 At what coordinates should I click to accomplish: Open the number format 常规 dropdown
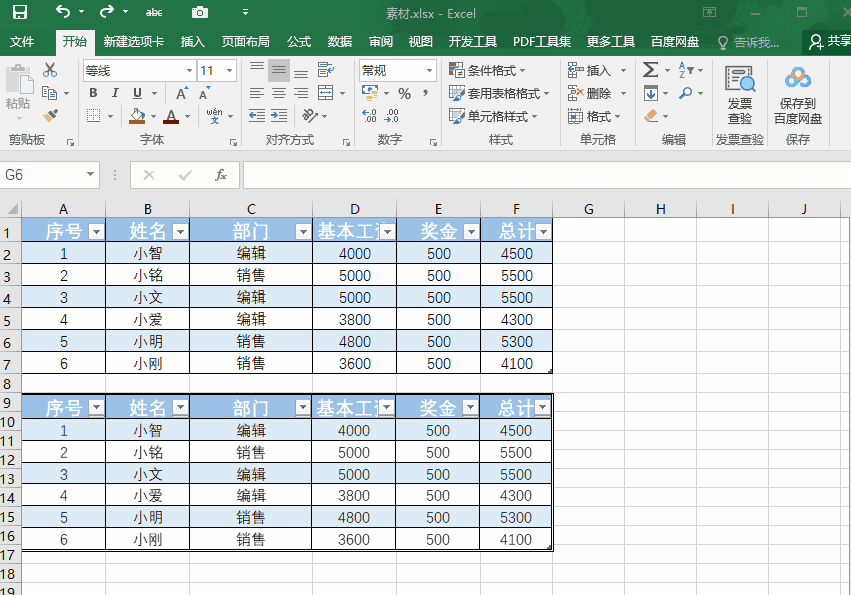point(429,71)
